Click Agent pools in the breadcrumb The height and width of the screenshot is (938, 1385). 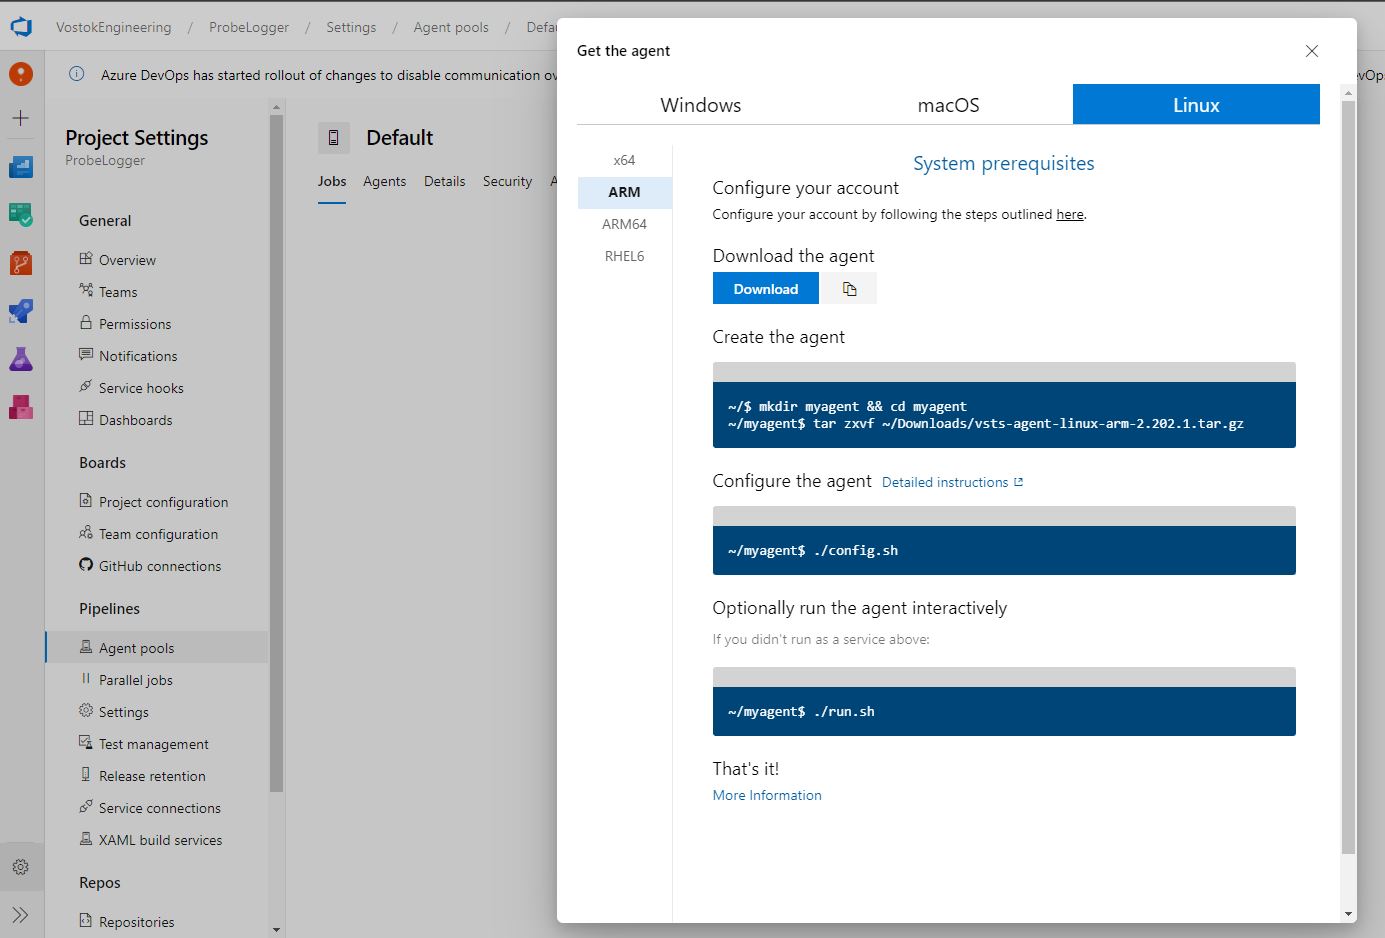click(451, 27)
